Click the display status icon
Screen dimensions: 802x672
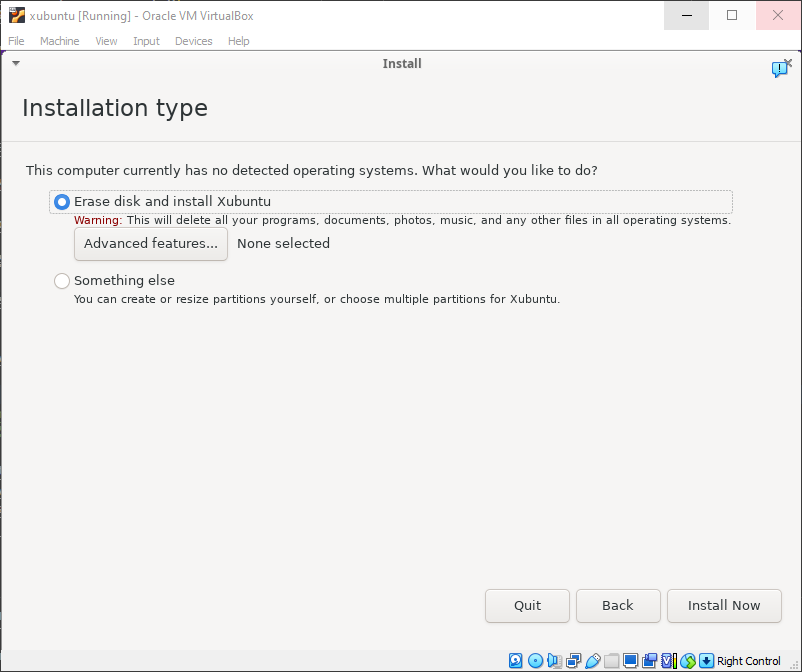(631, 661)
